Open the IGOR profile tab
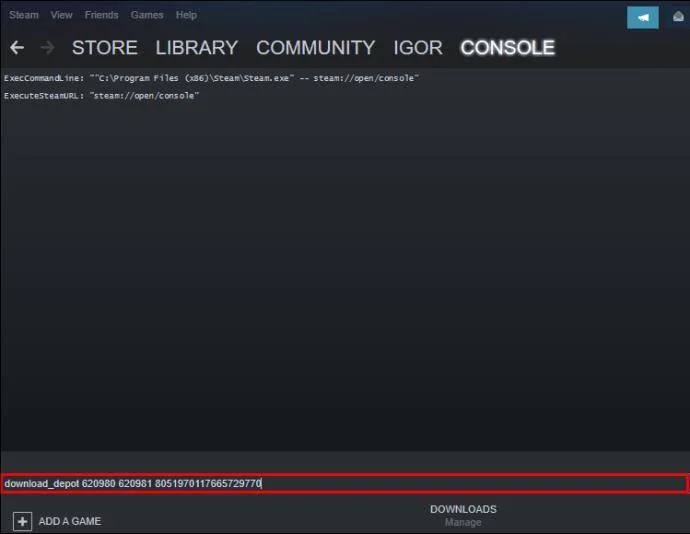 click(418, 48)
